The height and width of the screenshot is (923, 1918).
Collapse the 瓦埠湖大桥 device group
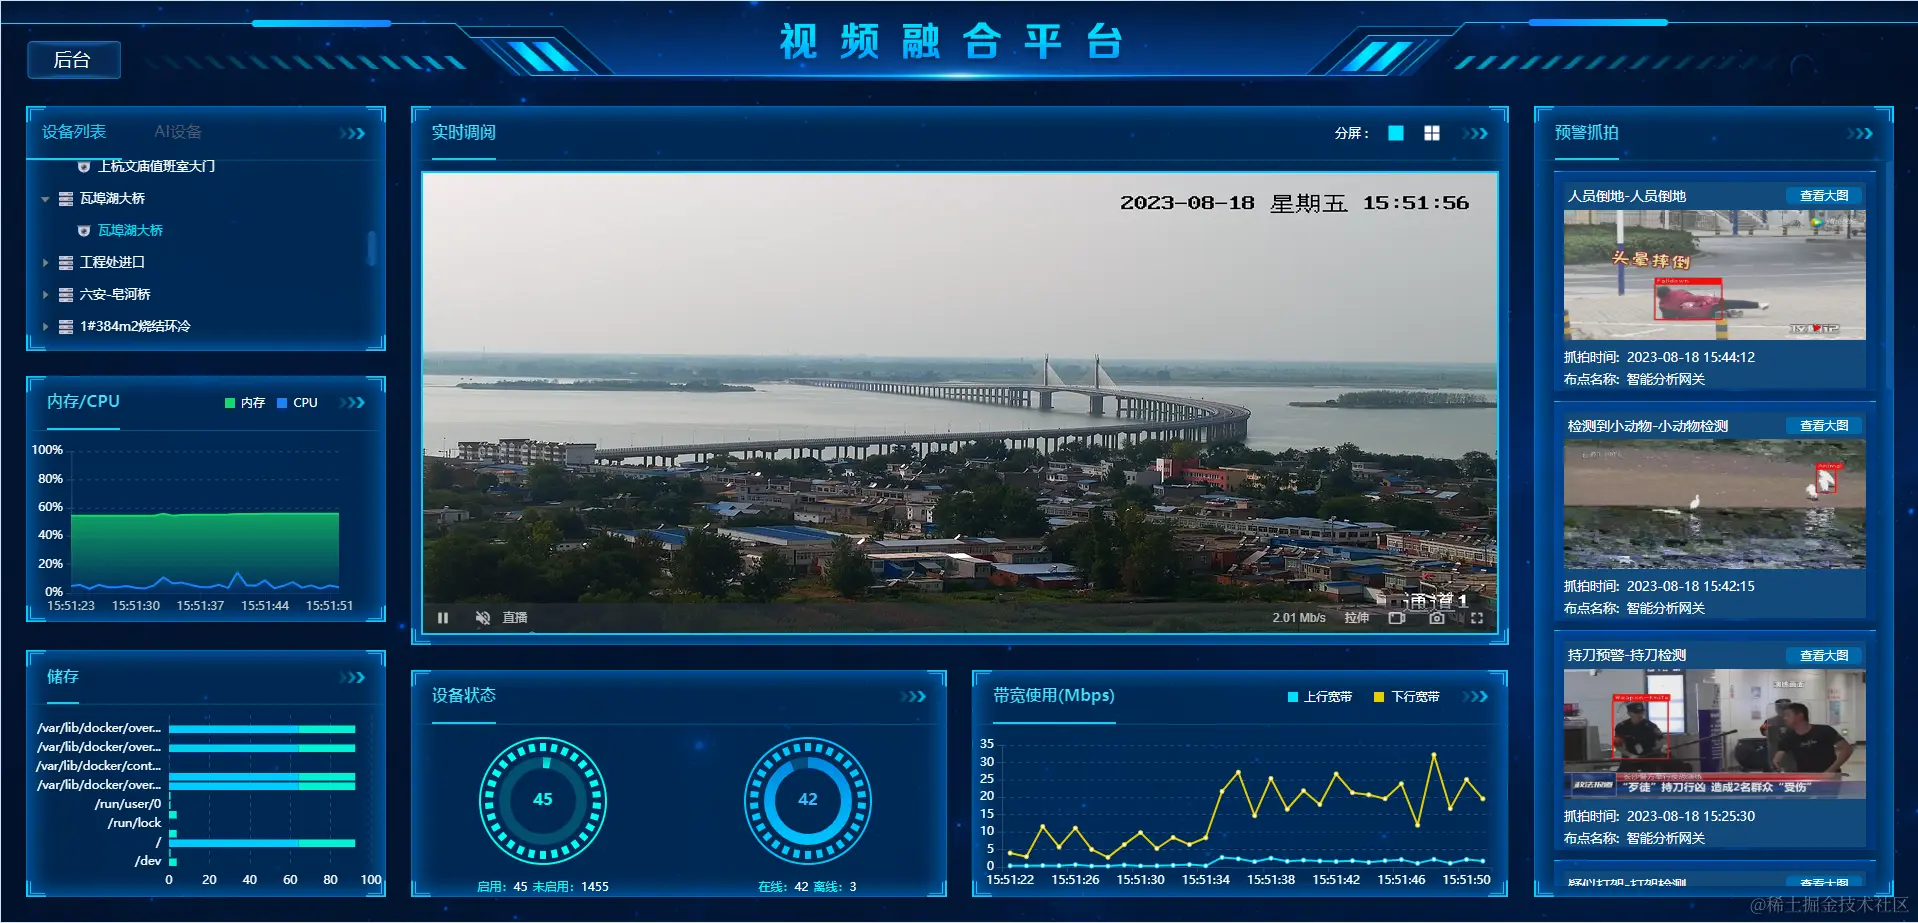[44, 198]
